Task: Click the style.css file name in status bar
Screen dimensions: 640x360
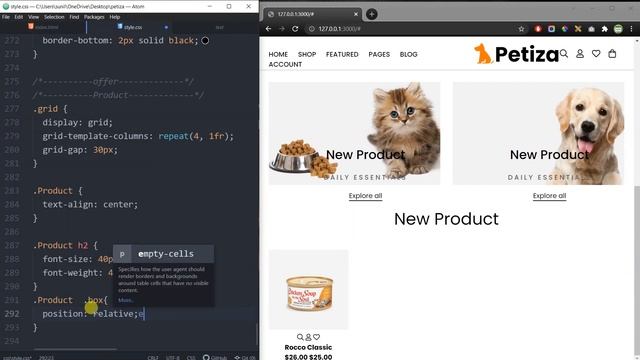Action: coord(17,358)
